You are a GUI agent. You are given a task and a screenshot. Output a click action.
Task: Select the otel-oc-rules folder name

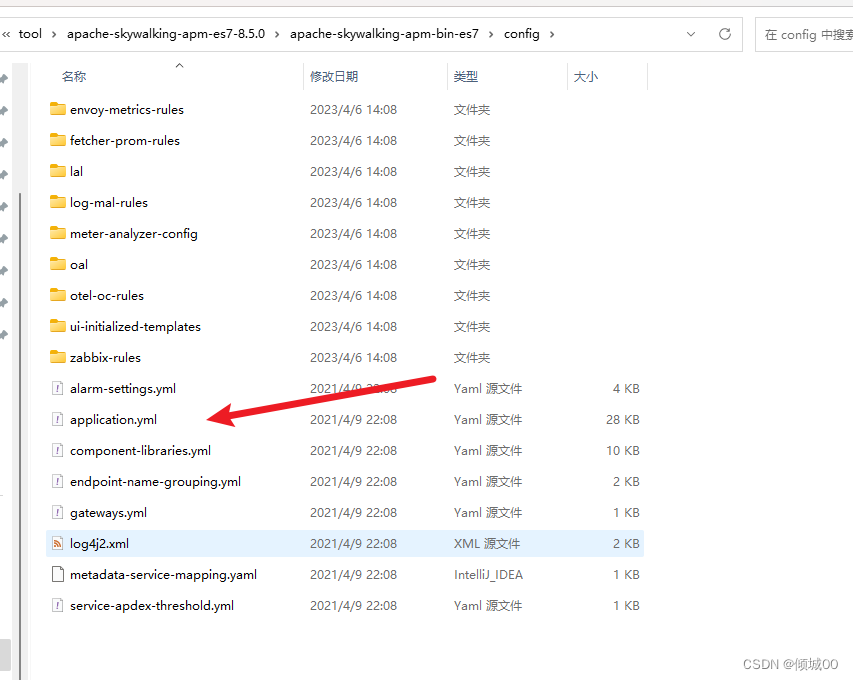(x=107, y=295)
